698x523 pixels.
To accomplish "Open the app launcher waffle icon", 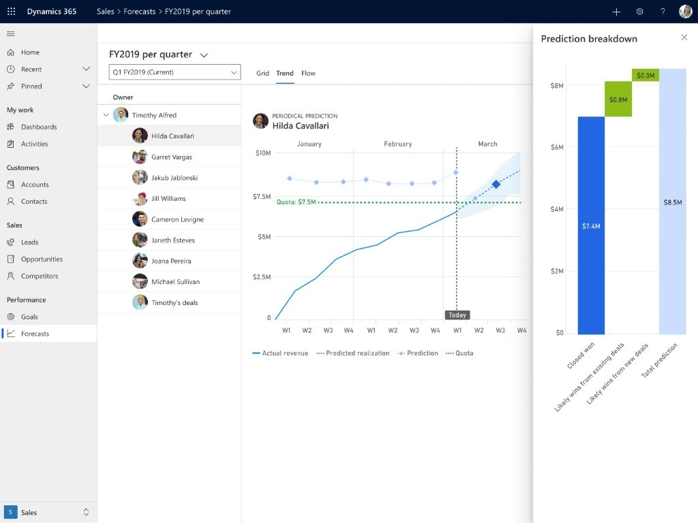I will pos(11,11).
